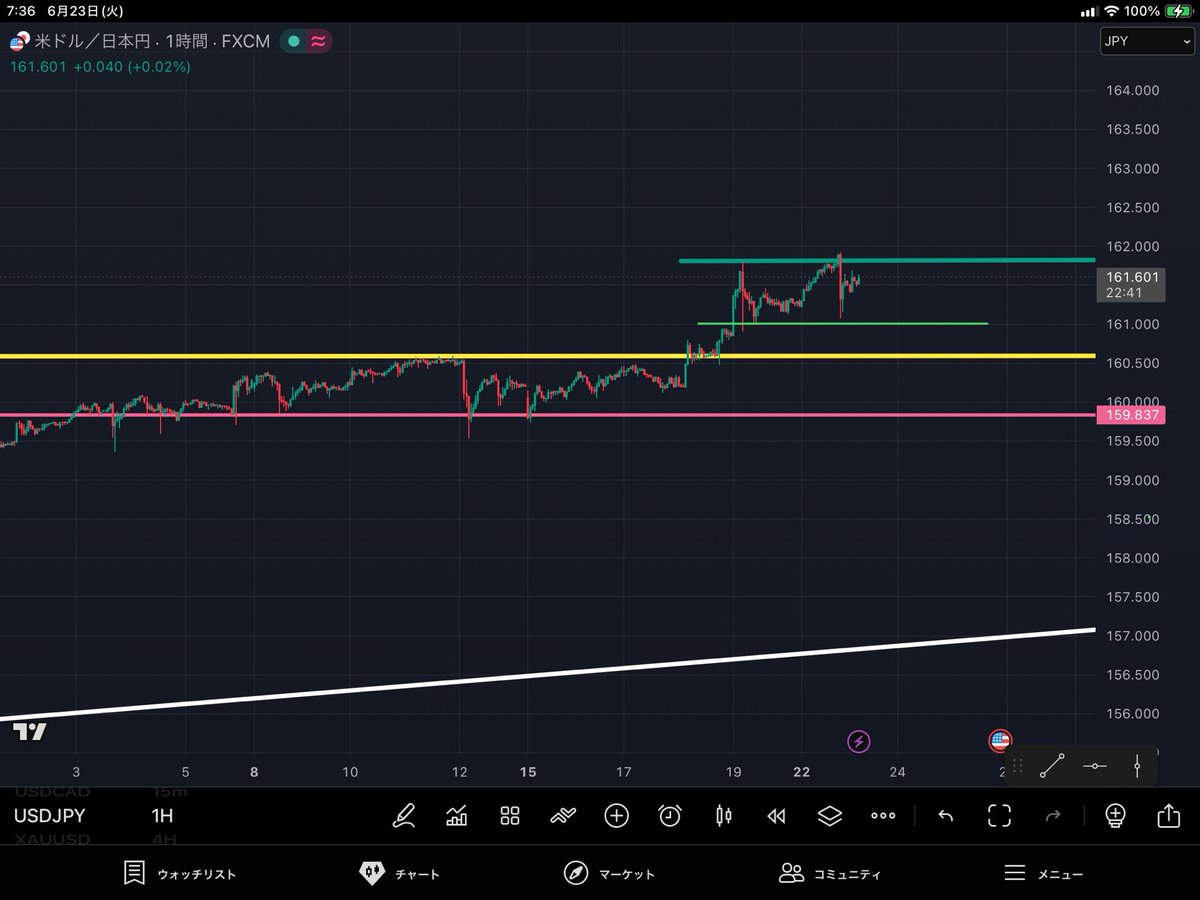
Task: Tap the 162.000 price axis label
Action: pos(1133,246)
